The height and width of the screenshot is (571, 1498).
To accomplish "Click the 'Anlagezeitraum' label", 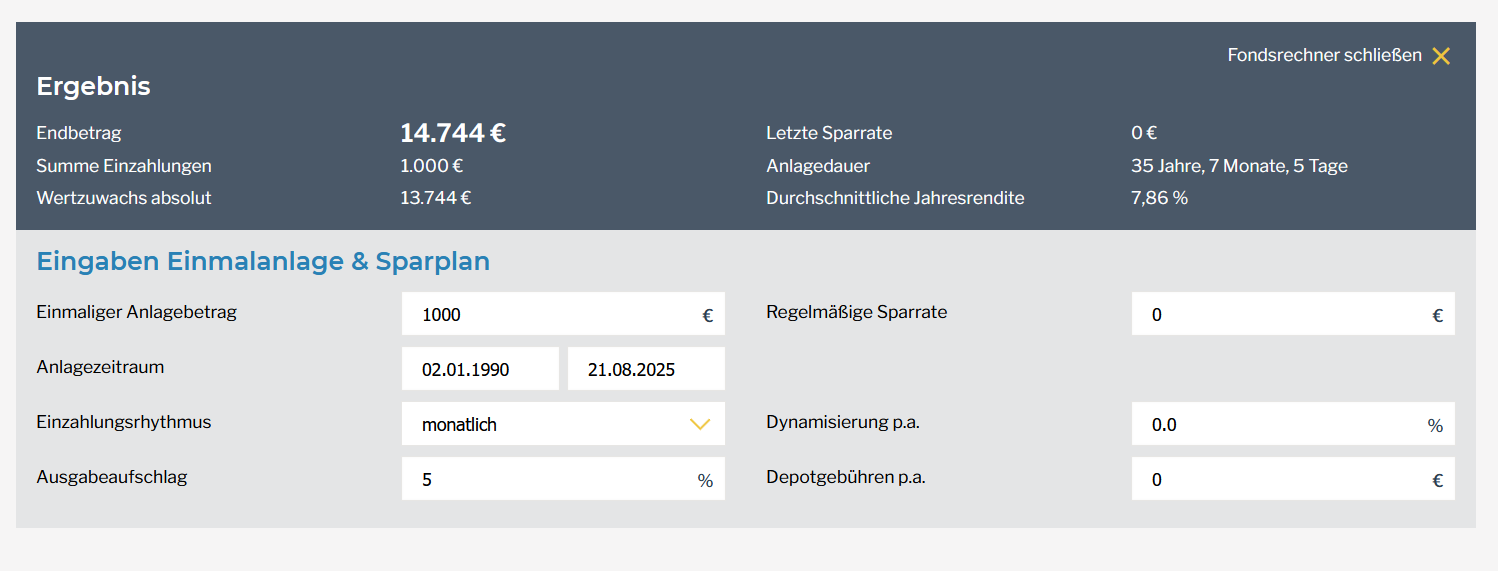I will [100, 367].
